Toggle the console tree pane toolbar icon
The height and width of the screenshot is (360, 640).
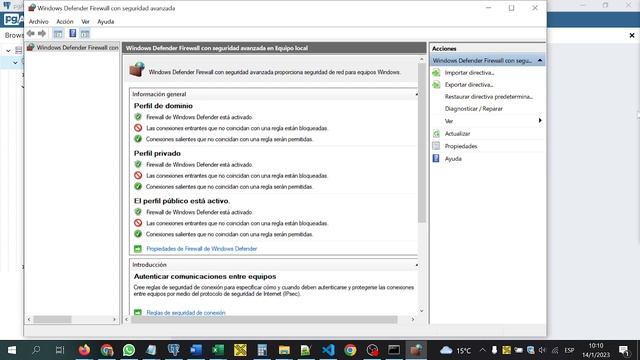point(58,34)
